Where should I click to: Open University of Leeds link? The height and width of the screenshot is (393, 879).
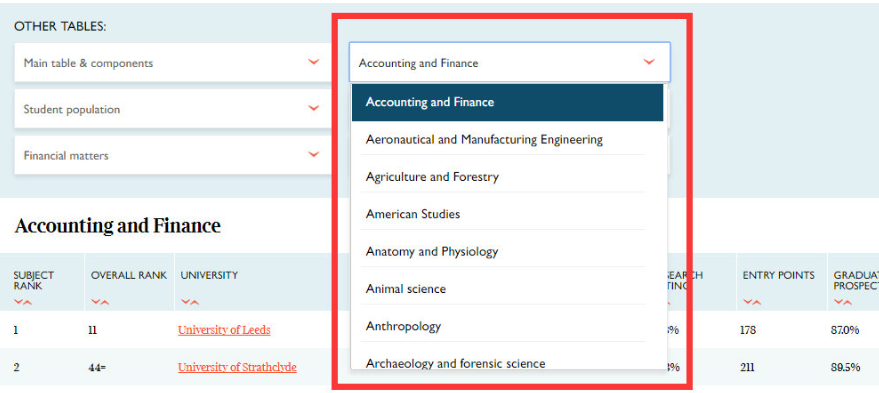tap(224, 330)
